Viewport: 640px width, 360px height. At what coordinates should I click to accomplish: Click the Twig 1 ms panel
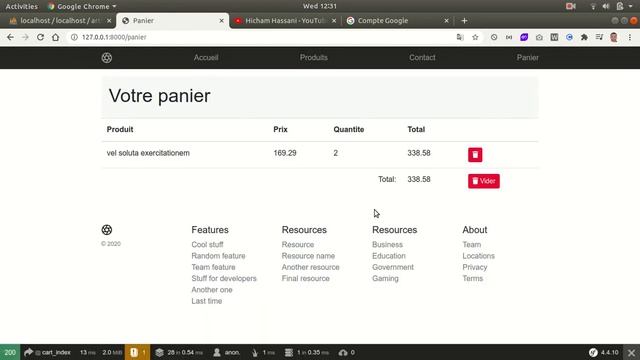point(263,352)
